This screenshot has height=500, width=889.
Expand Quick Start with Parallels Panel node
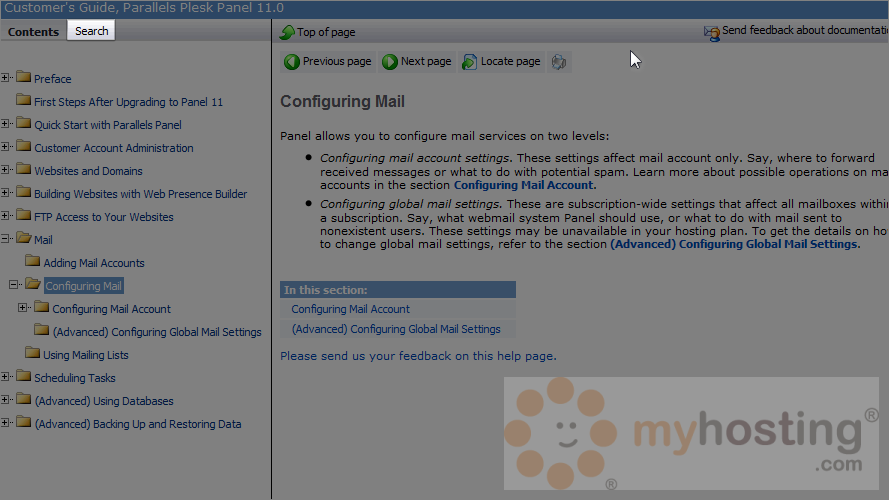(x=5, y=123)
